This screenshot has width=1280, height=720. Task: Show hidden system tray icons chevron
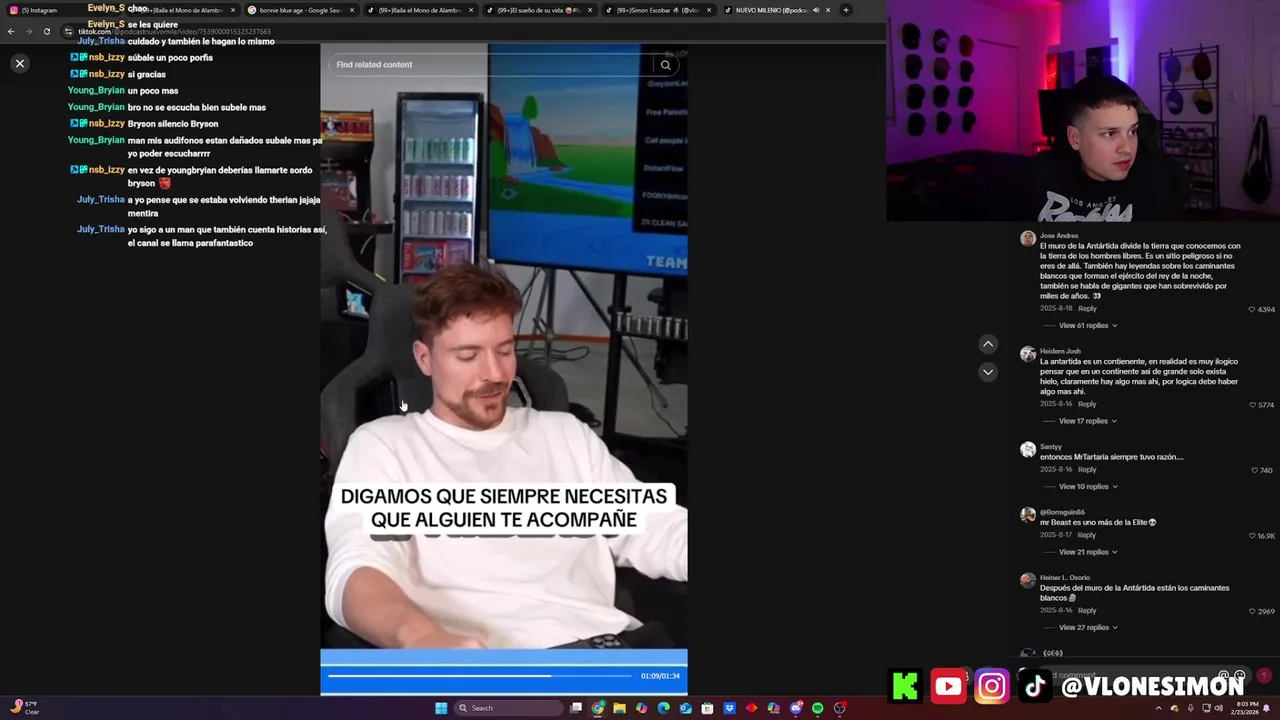pos(1159,708)
